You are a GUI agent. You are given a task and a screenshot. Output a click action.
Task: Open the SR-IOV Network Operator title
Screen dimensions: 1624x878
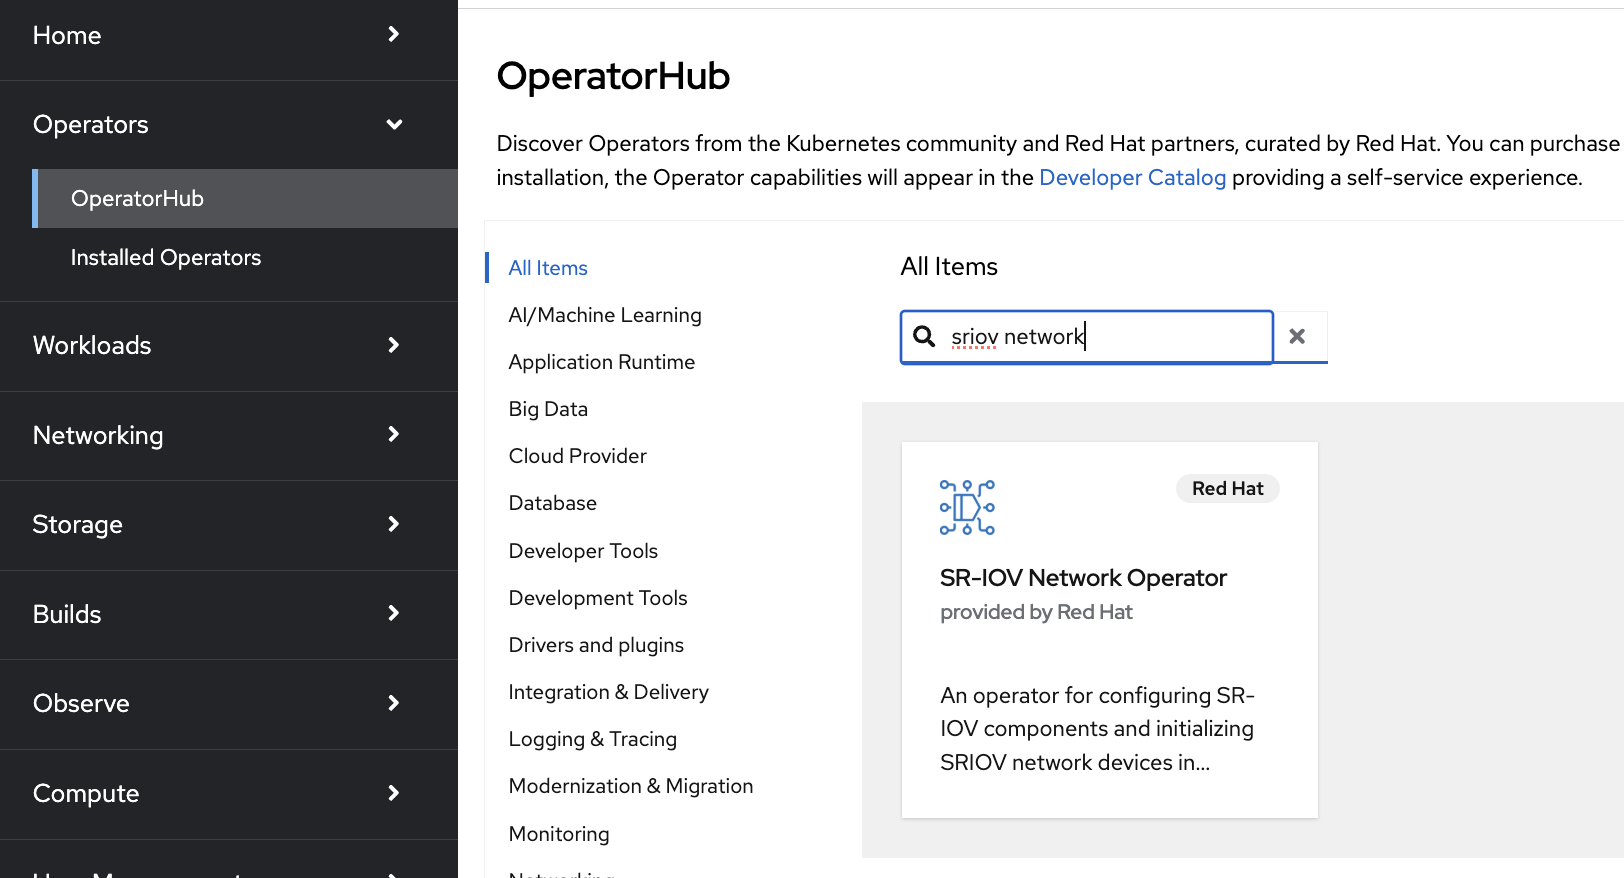(x=1083, y=578)
